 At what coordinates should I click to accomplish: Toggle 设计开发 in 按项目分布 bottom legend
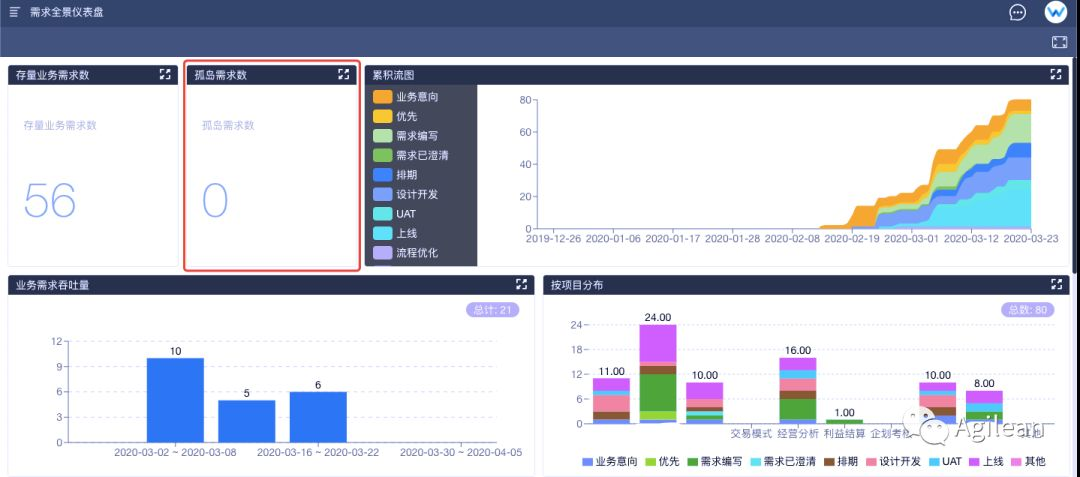coord(893,461)
